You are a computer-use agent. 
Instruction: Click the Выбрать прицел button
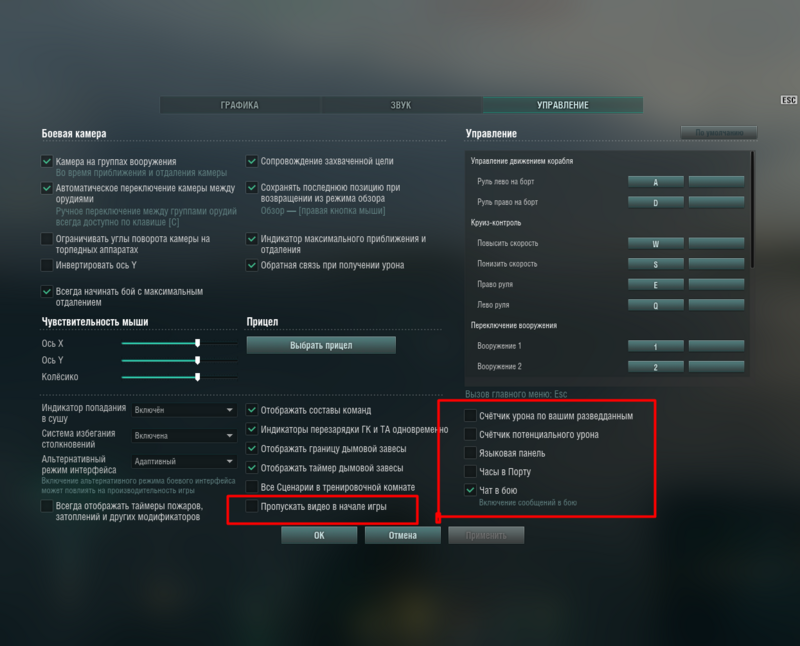[321, 345]
